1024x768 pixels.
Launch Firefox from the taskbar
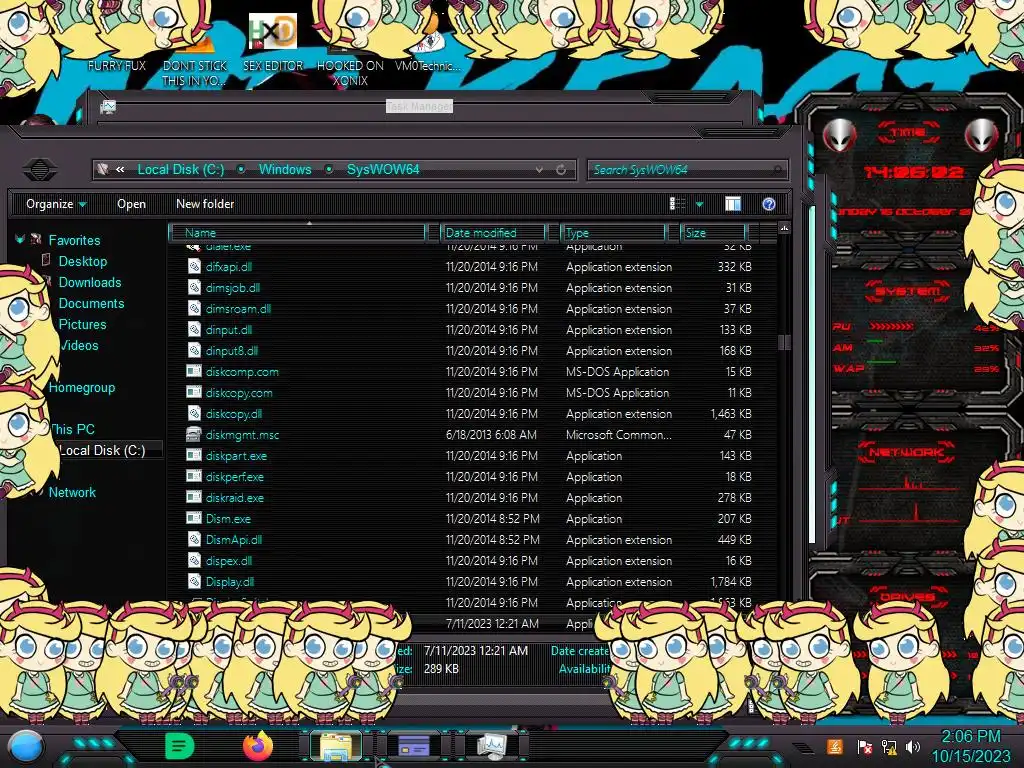(258, 746)
